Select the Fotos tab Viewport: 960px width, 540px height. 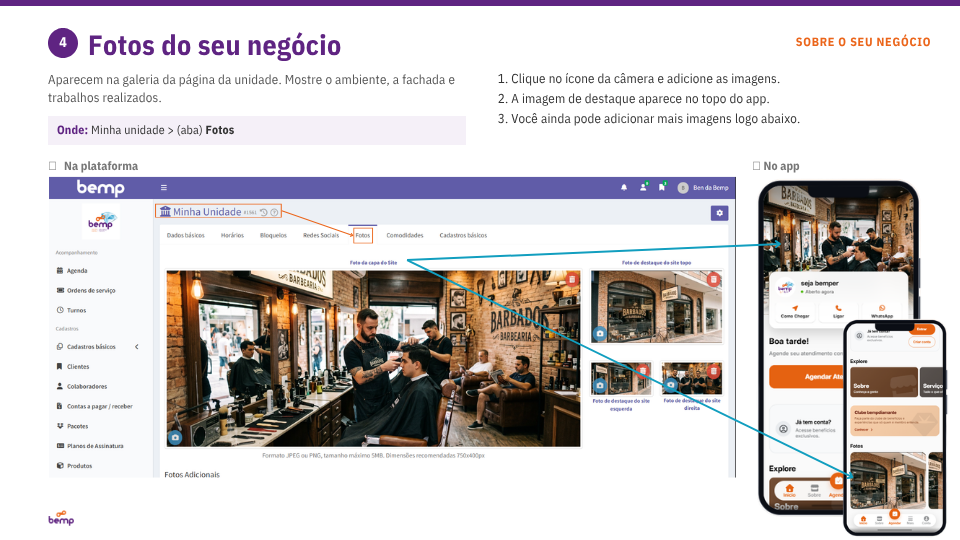[363, 235]
